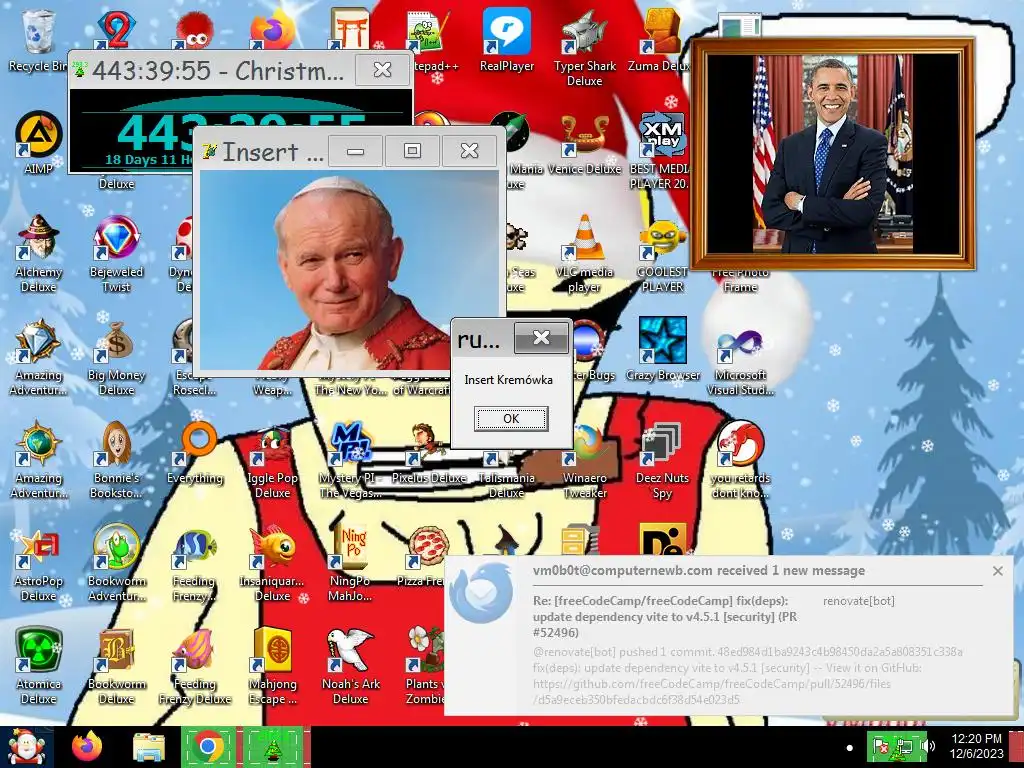The image size is (1024, 768).
Task: Launch Noah's Ark Deluxe shortcut
Action: 350,666
